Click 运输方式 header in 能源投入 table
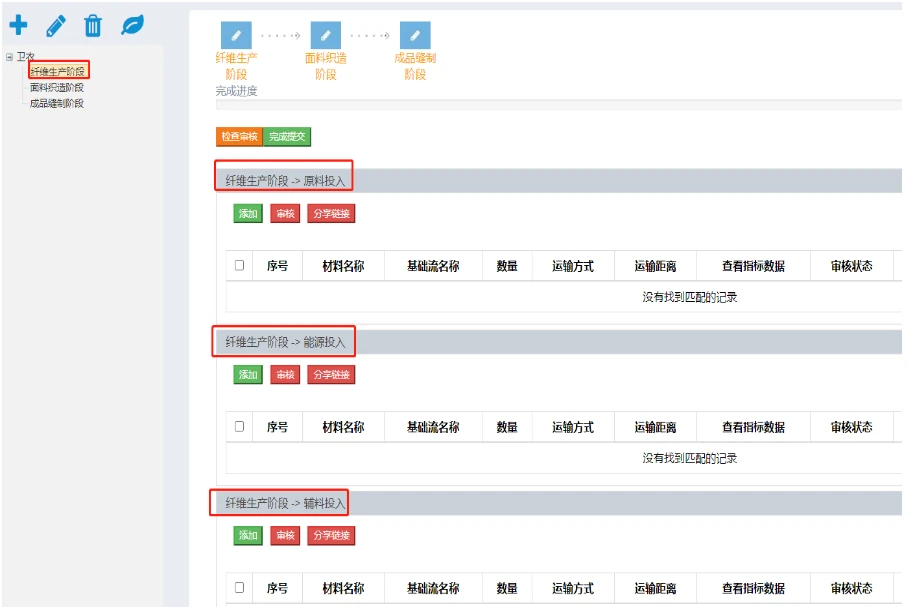This screenshot has width=909, height=607. click(573, 427)
